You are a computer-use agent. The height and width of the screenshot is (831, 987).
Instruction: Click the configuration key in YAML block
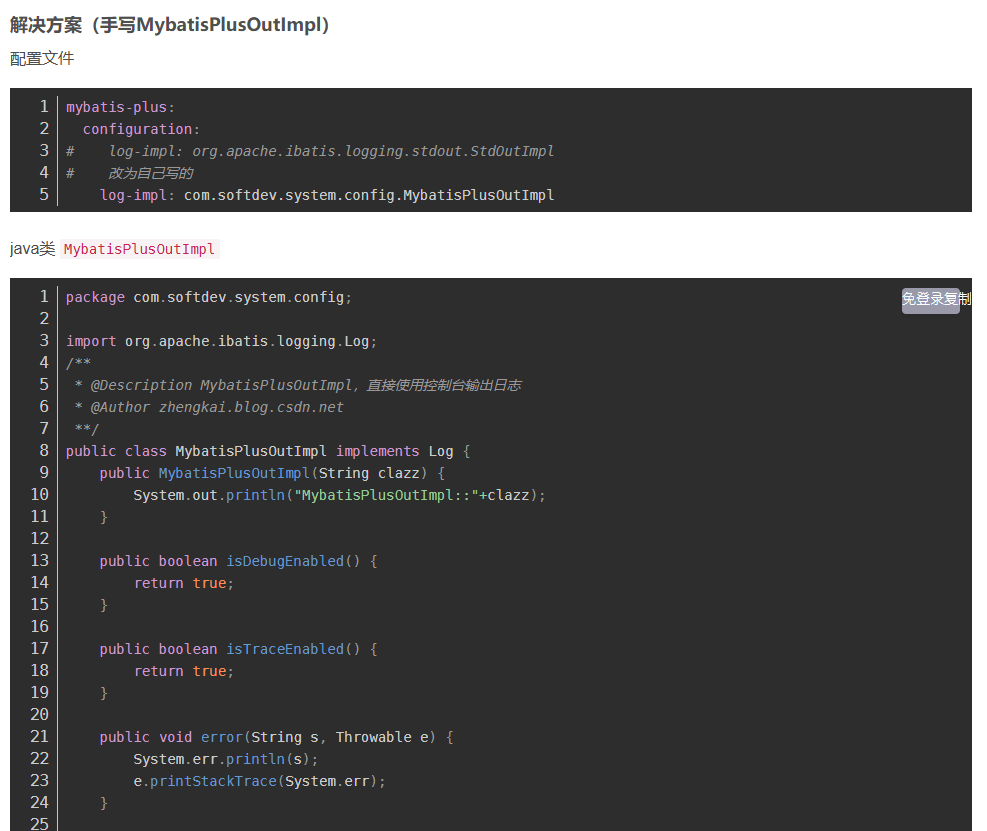138,129
